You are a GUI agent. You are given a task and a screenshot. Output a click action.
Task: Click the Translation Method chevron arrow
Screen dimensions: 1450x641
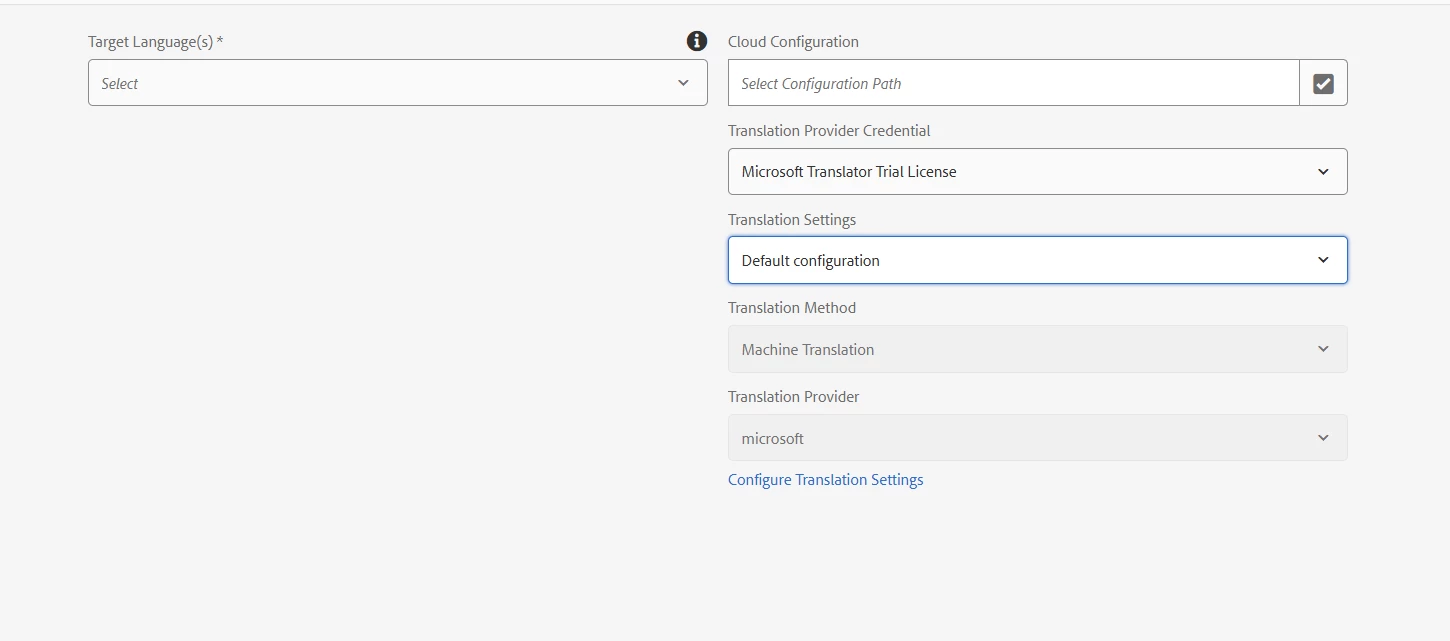click(x=1323, y=349)
